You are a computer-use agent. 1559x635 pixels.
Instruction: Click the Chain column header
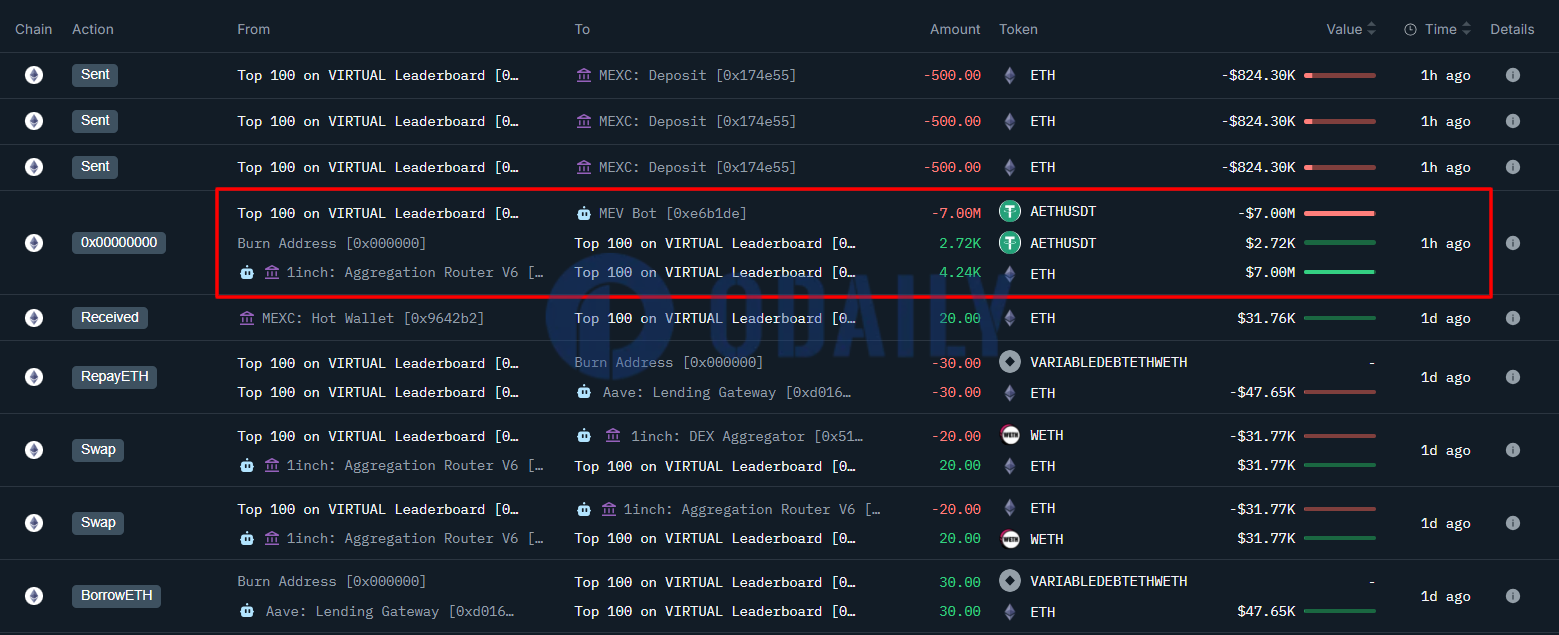[x=34, y=29]
